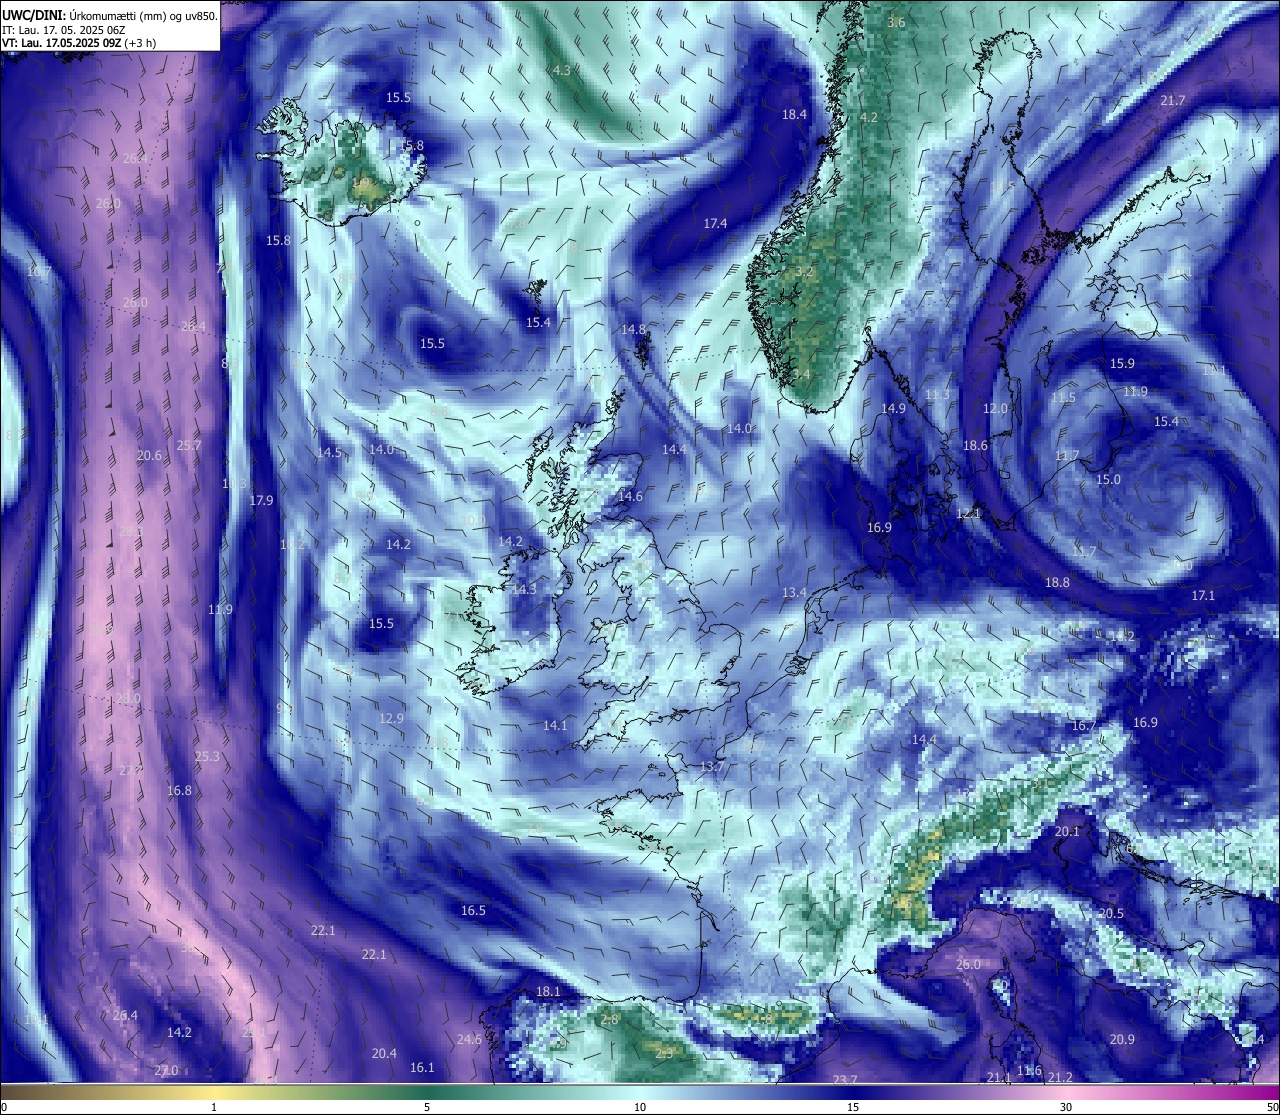The width and height of the screenshot is (1280, 1115).
Task: Click the colorbar tick label 5
Action: (427, 1107)
